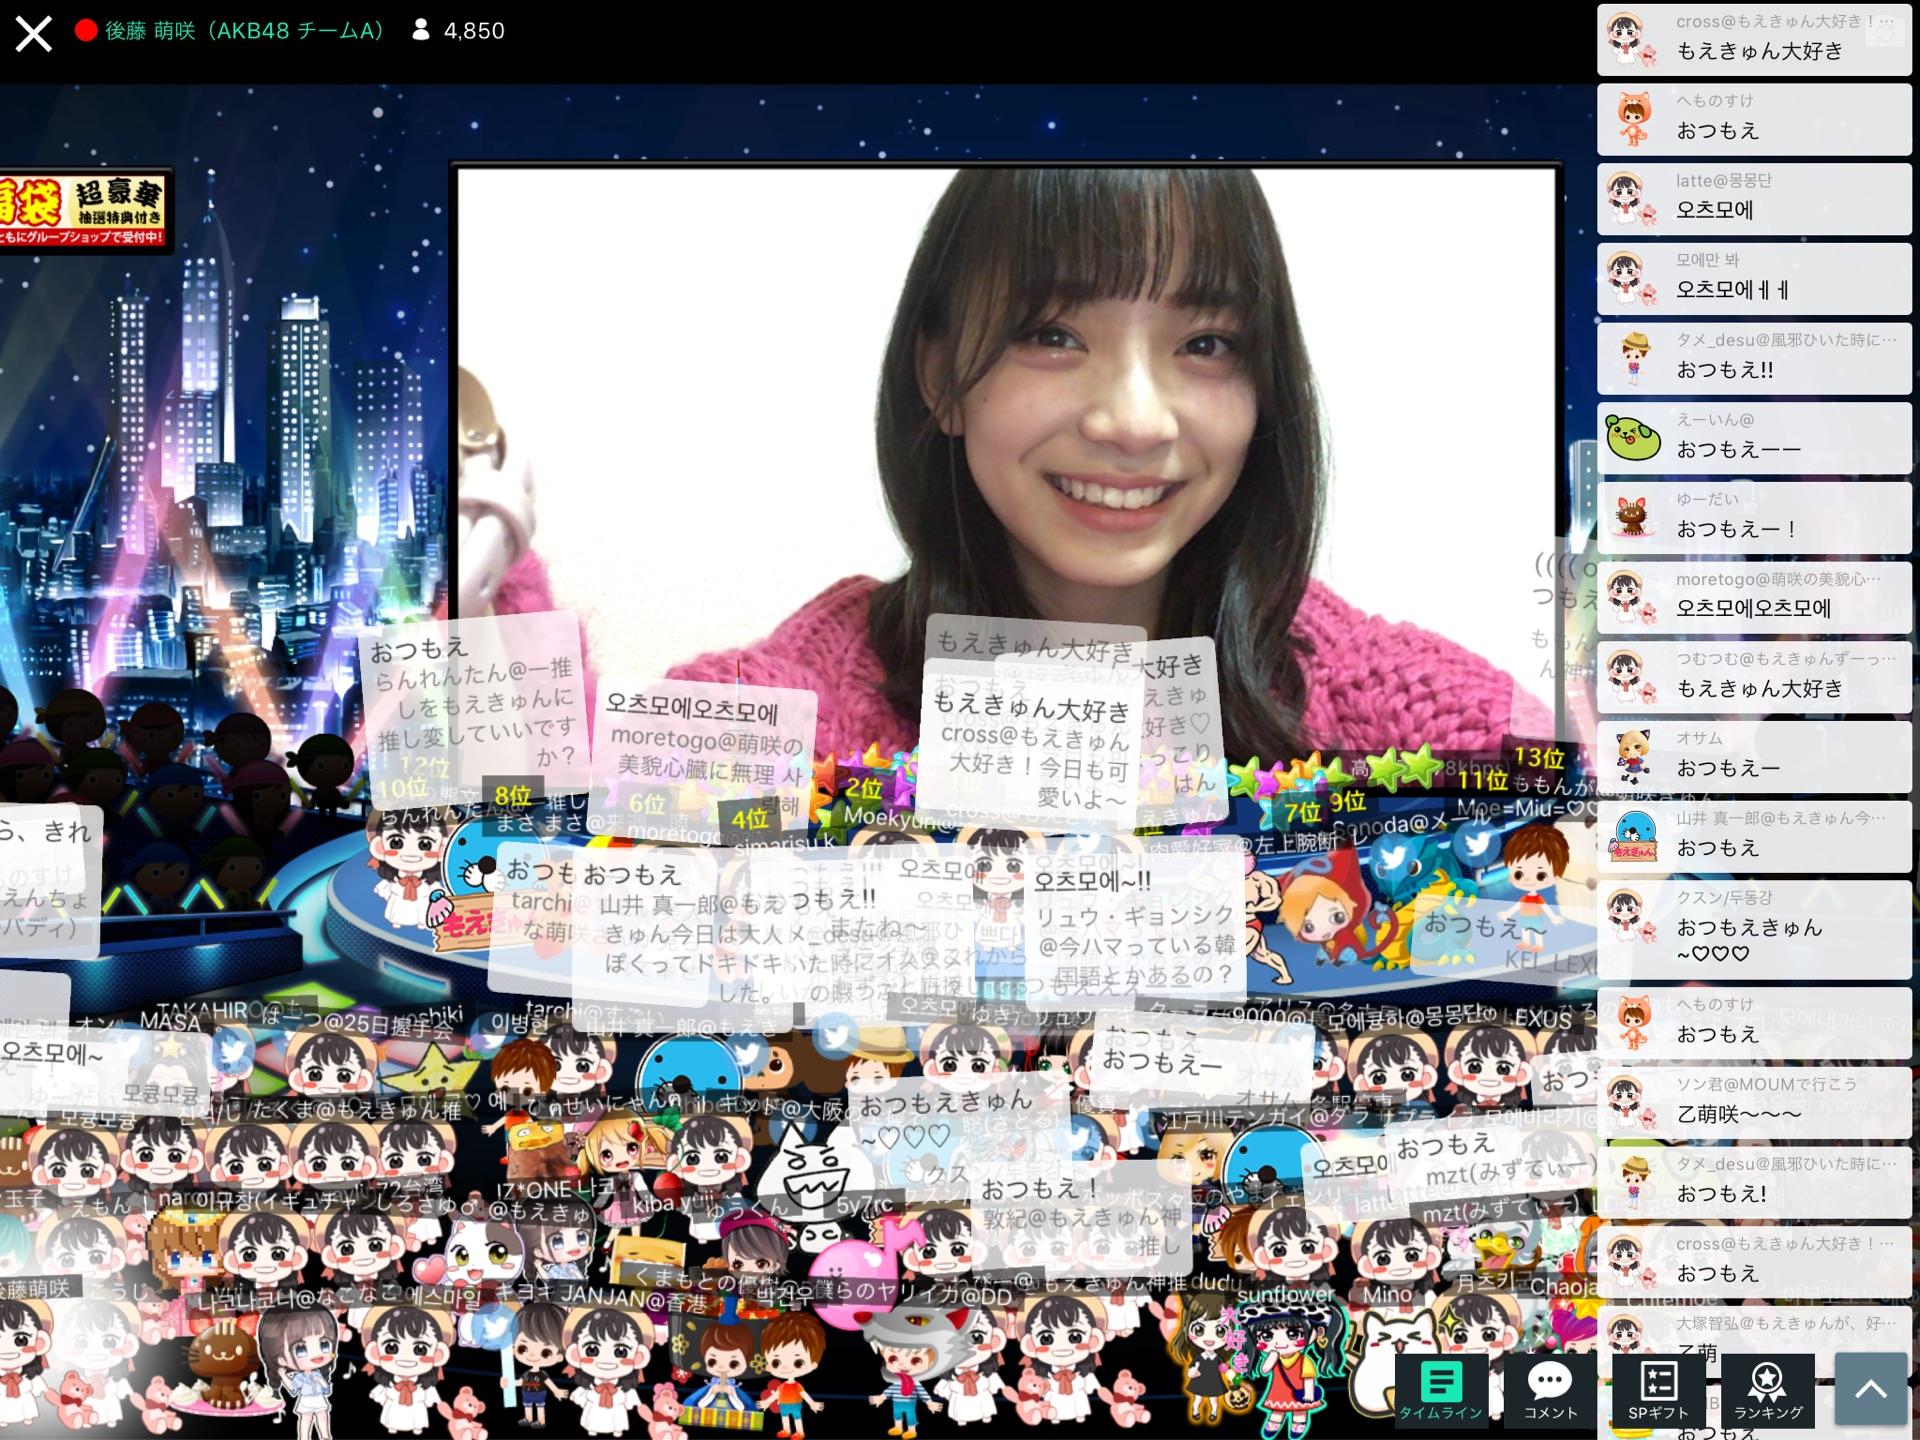Open streamer name 後藤 萌咲 title link
Viewport: 1920px width, 1440px height.
(244, 31)
